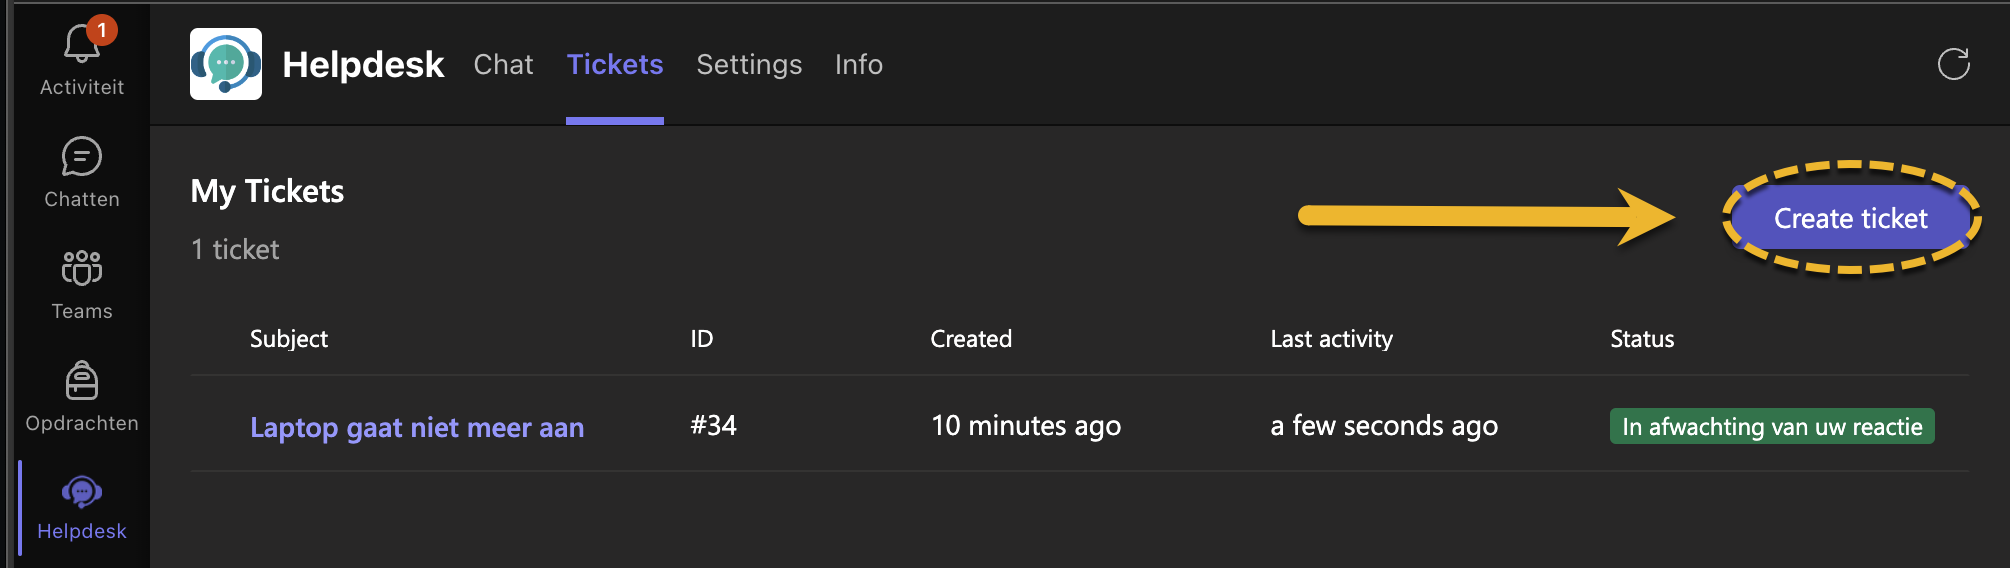Switch to the Tickets tab
The width and height of the screenshot is (2010, 568).
[615, 65]
